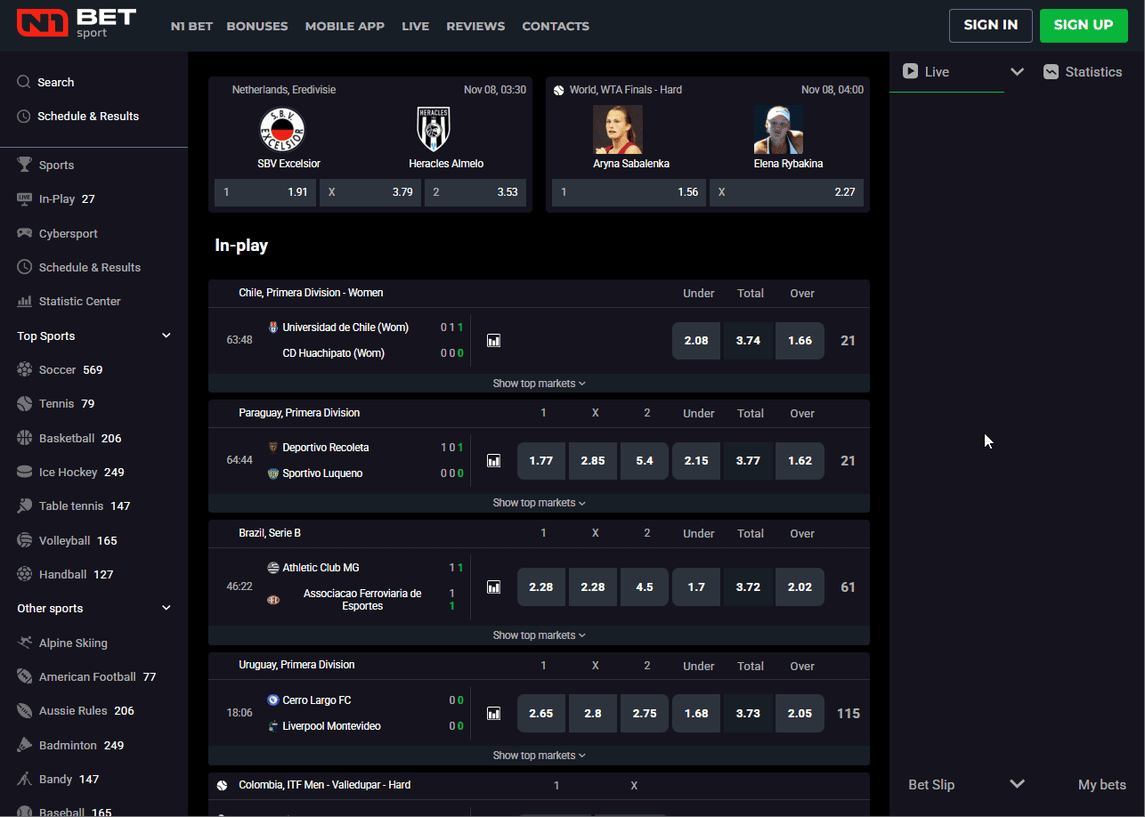The width and height of the screenshot is (1145, 817).
Task: Switch to the Statistics tab
Action: click(1082, 72)
